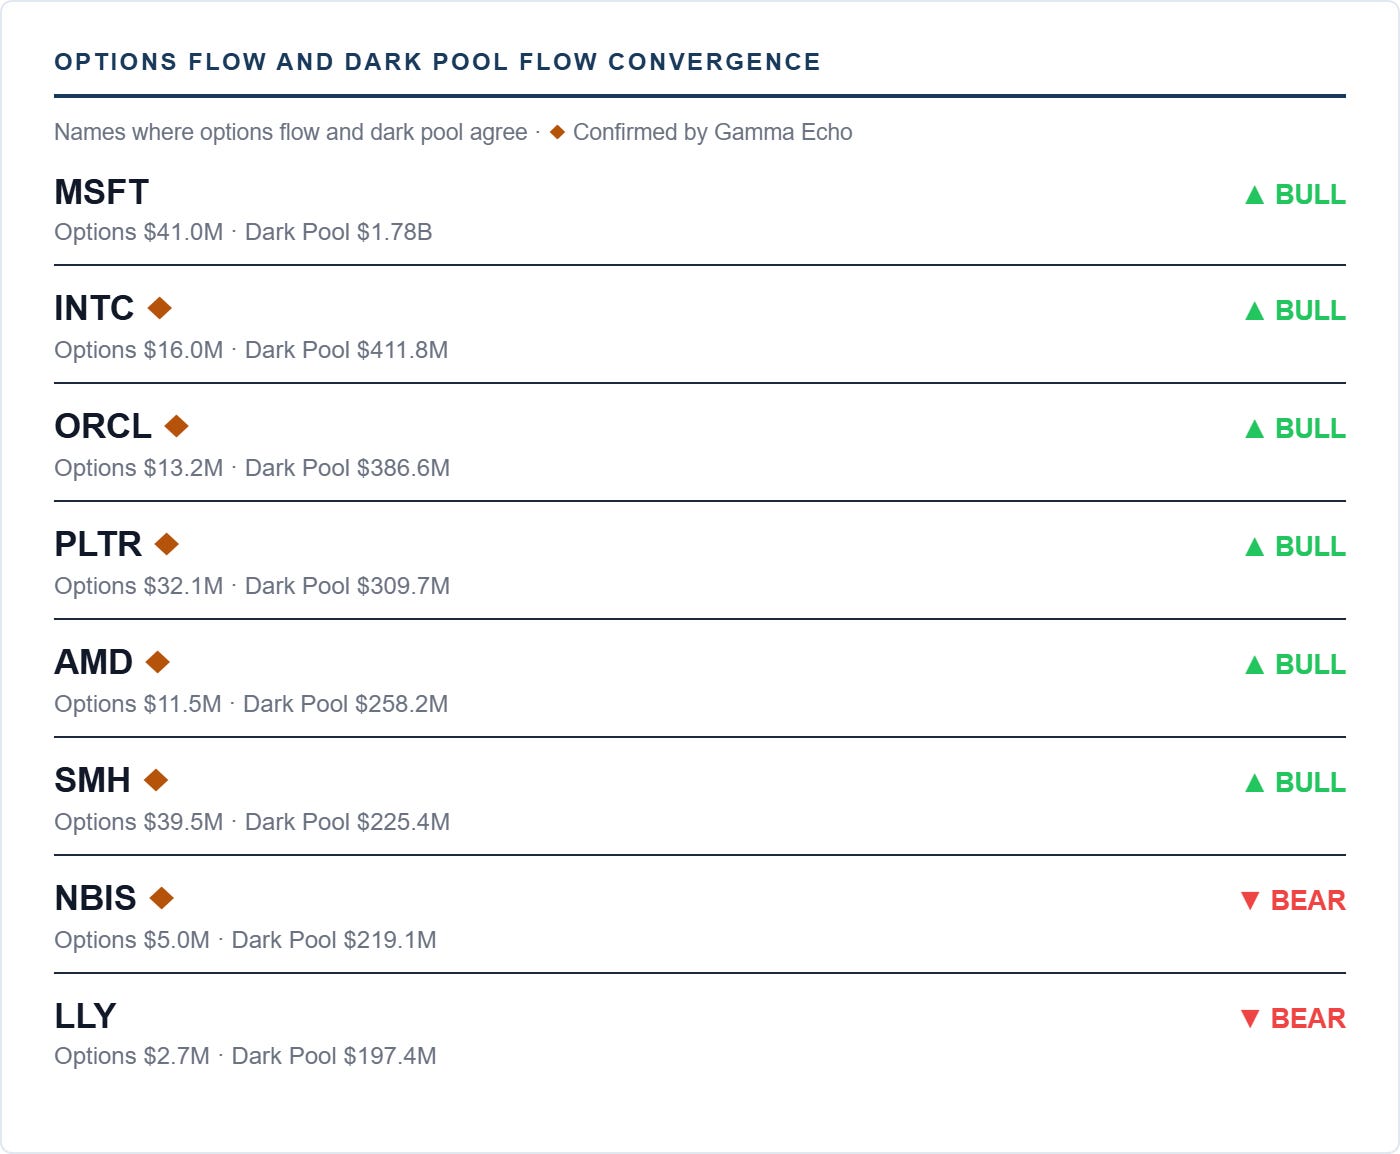Click the diamond icon beside SMH

[156, 780]
